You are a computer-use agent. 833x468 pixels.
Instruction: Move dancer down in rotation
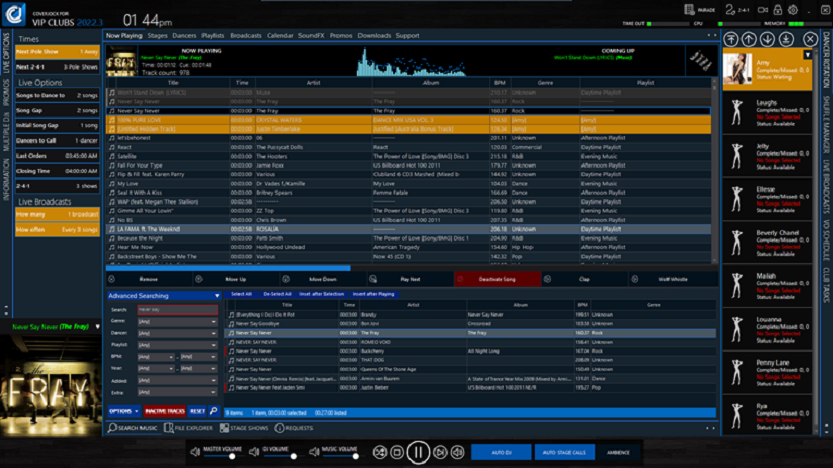click(x=767, y=39)
